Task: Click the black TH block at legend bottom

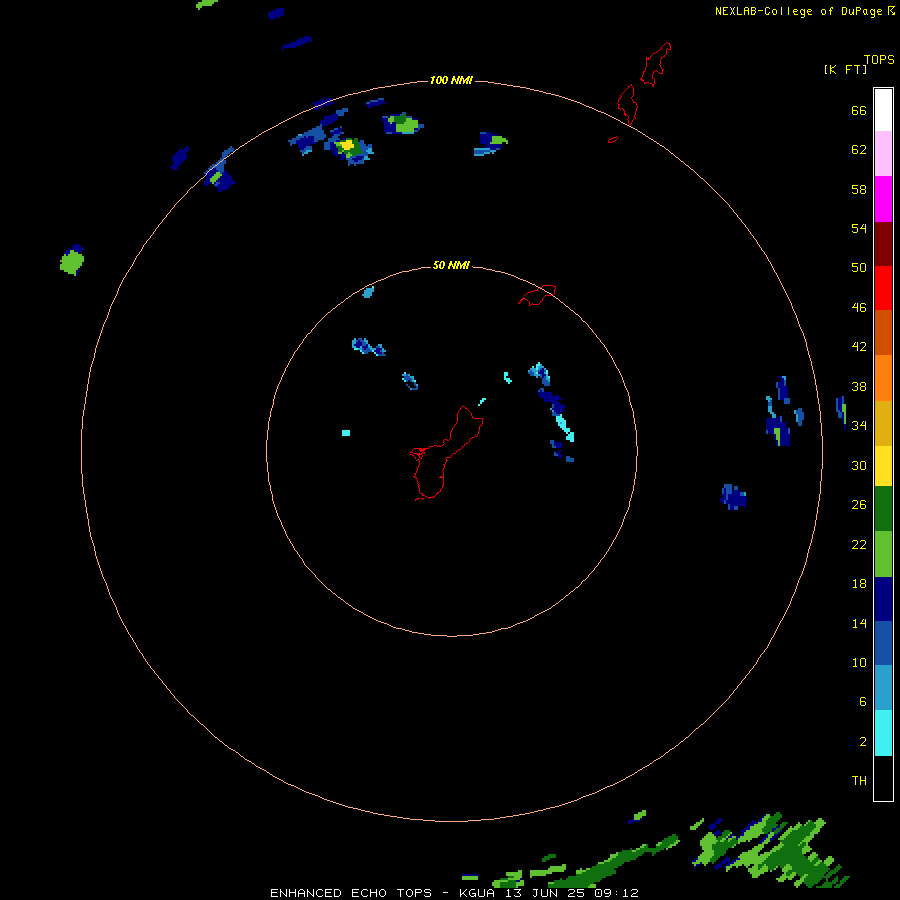Action: [883, 778]
